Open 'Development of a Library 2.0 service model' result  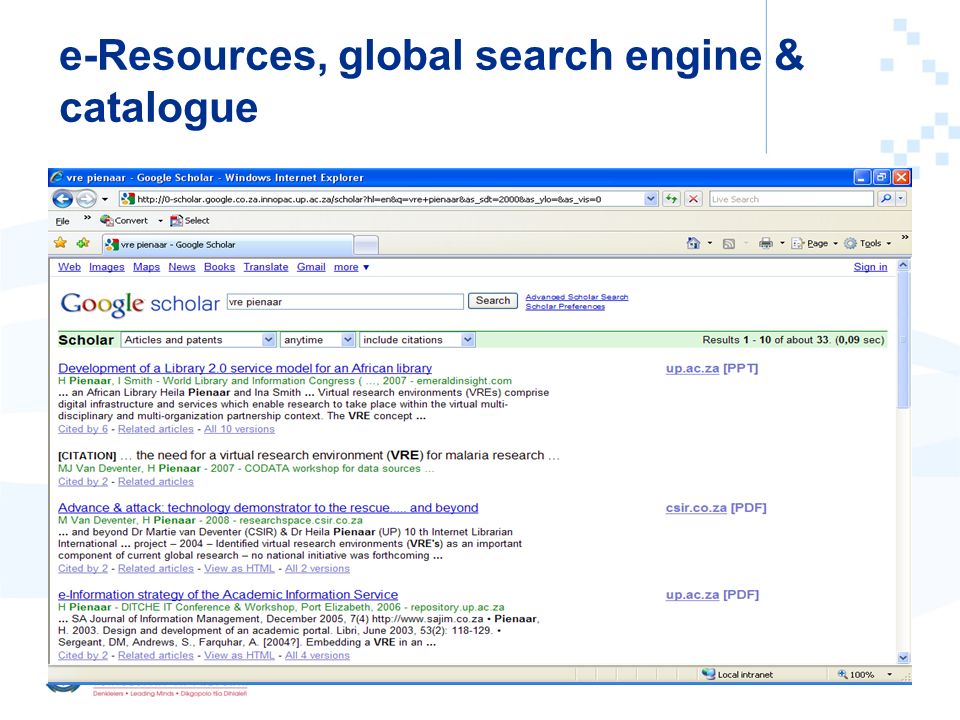pyautogui.click(x=245, y=369)
